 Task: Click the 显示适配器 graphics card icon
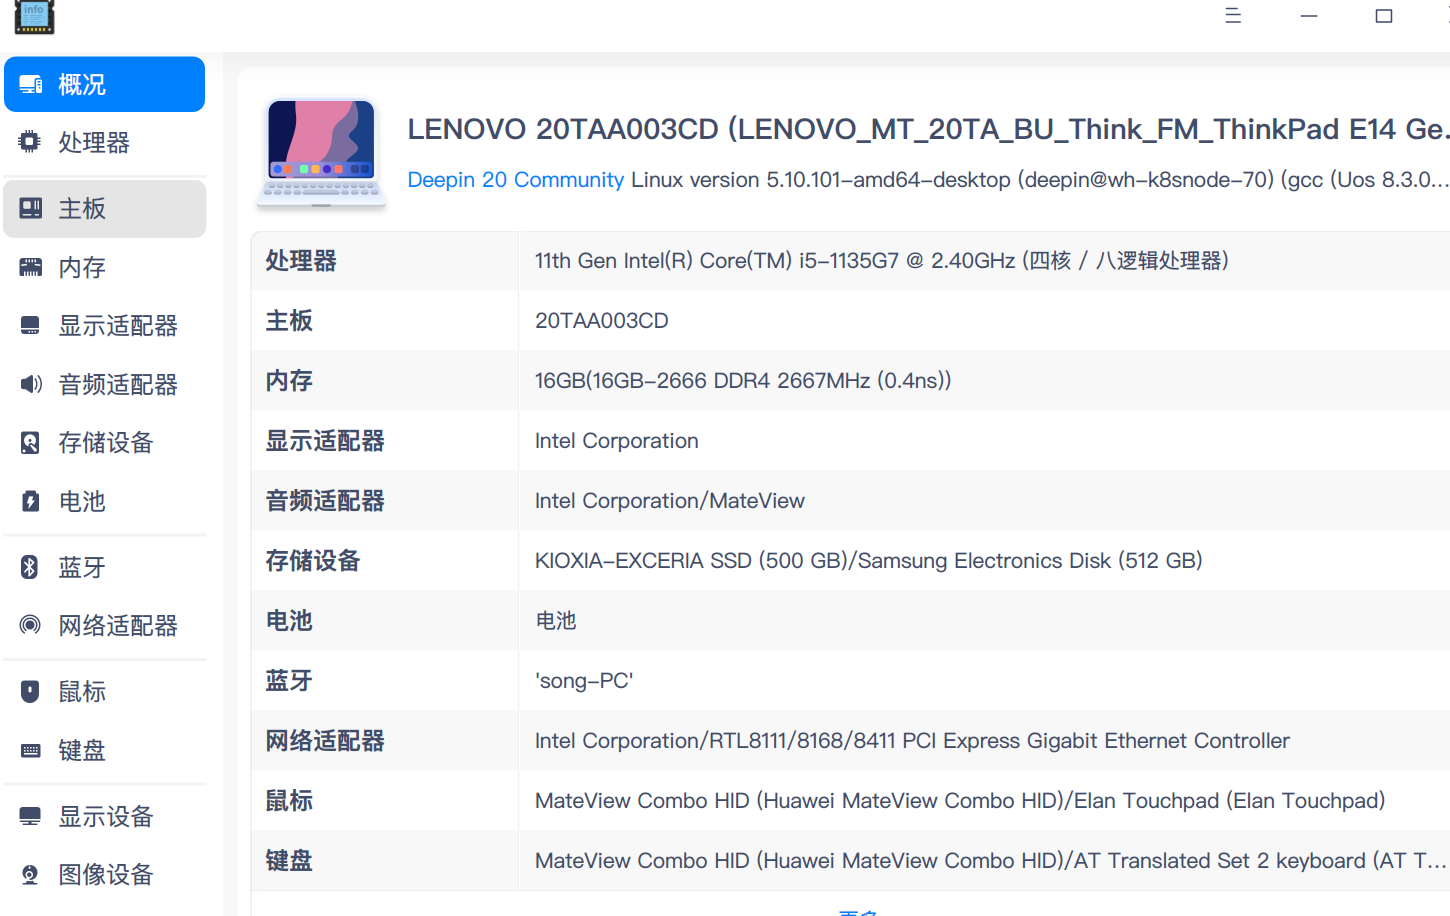pyautogui.click(x=31, y=326)
